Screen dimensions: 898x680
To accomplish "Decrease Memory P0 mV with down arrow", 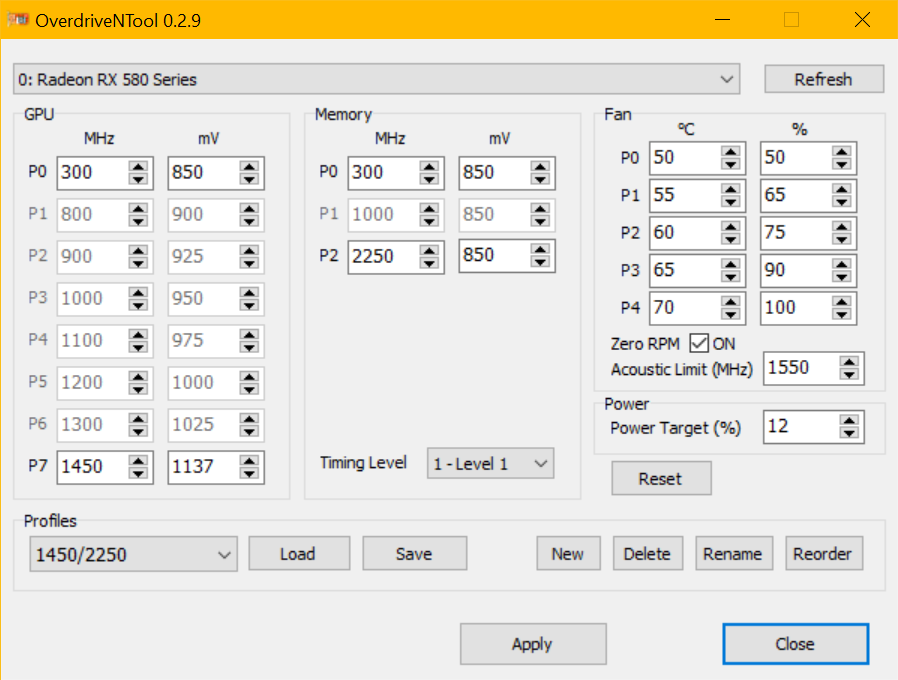I will 540,179.
